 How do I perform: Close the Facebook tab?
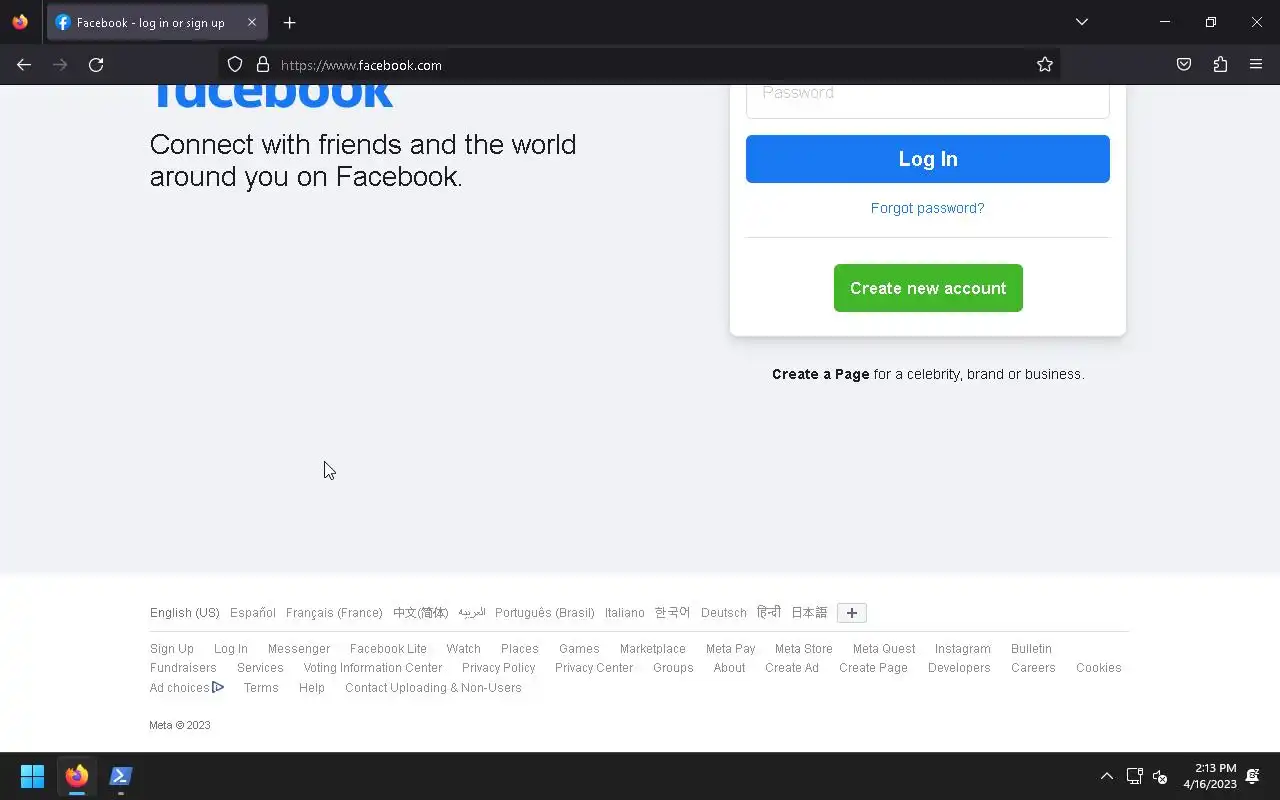[252, 22]
